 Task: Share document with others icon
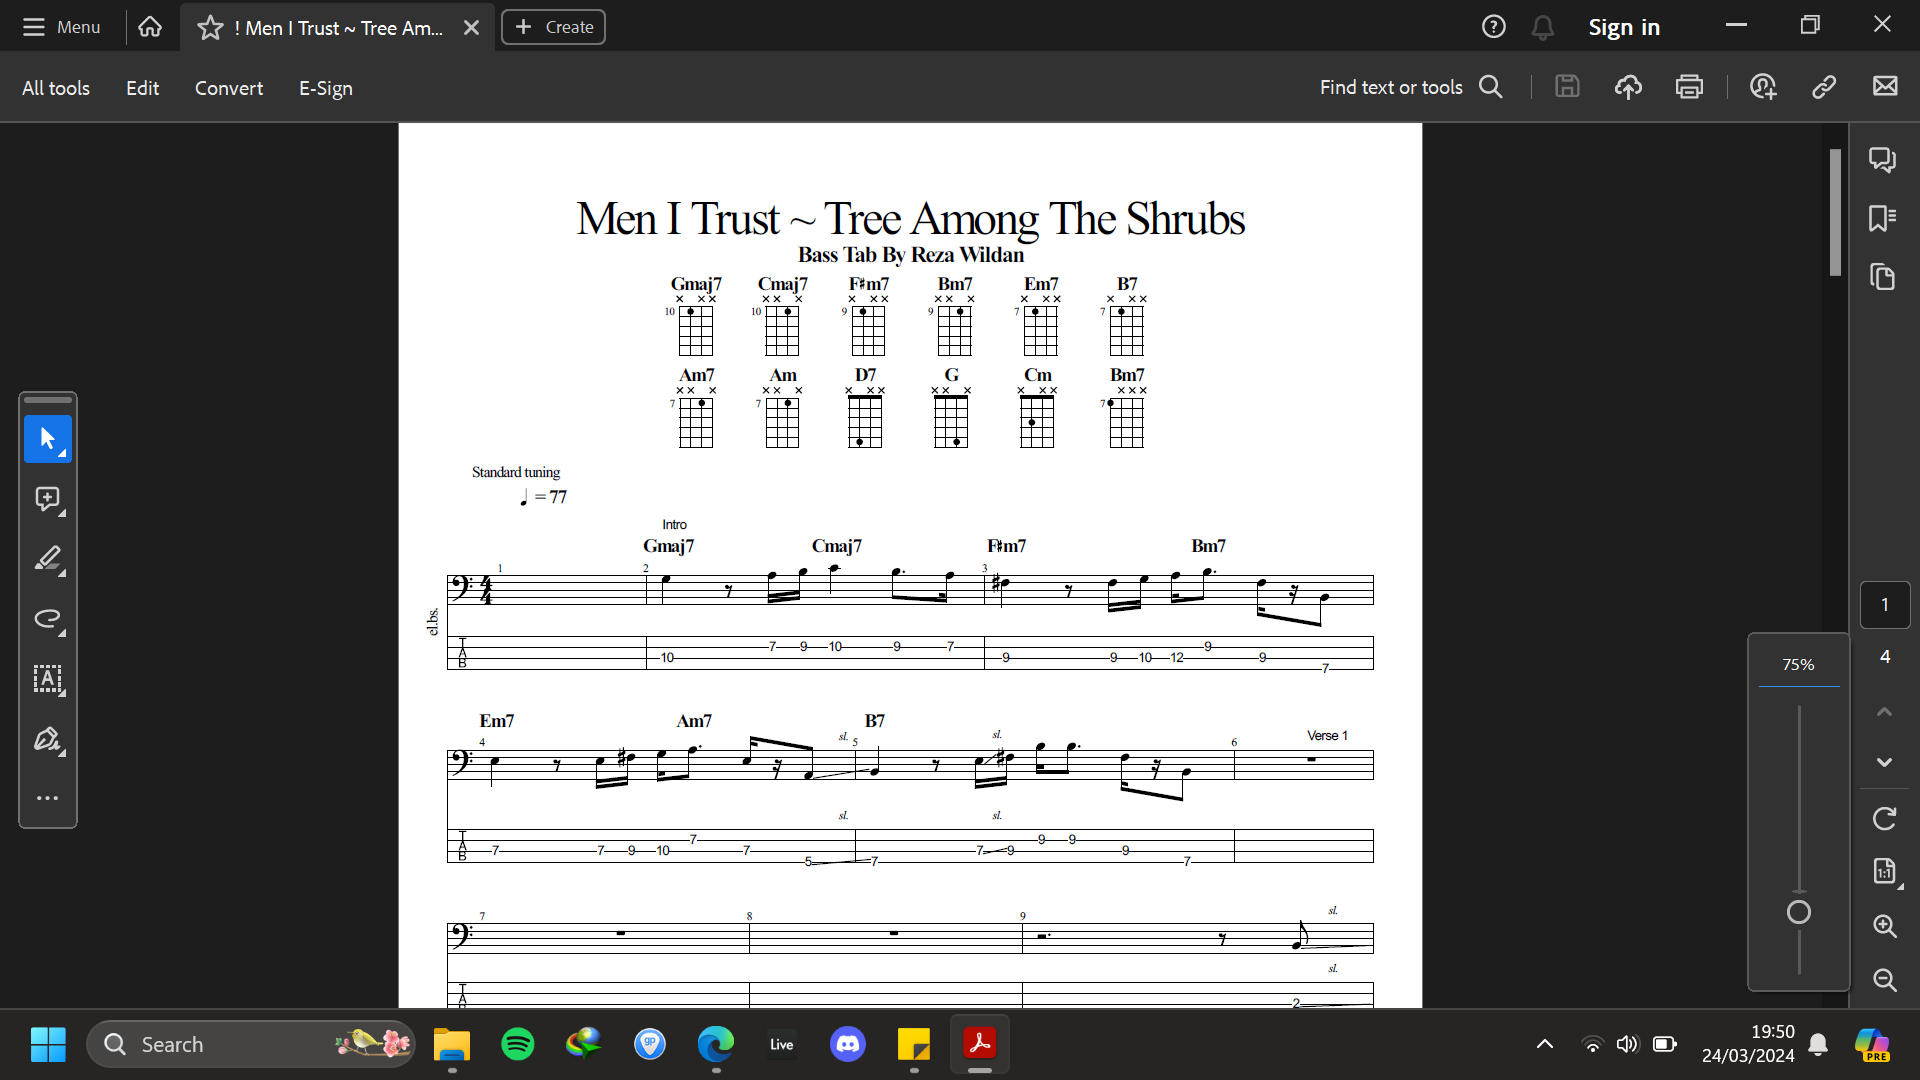tap(1763, 87)
